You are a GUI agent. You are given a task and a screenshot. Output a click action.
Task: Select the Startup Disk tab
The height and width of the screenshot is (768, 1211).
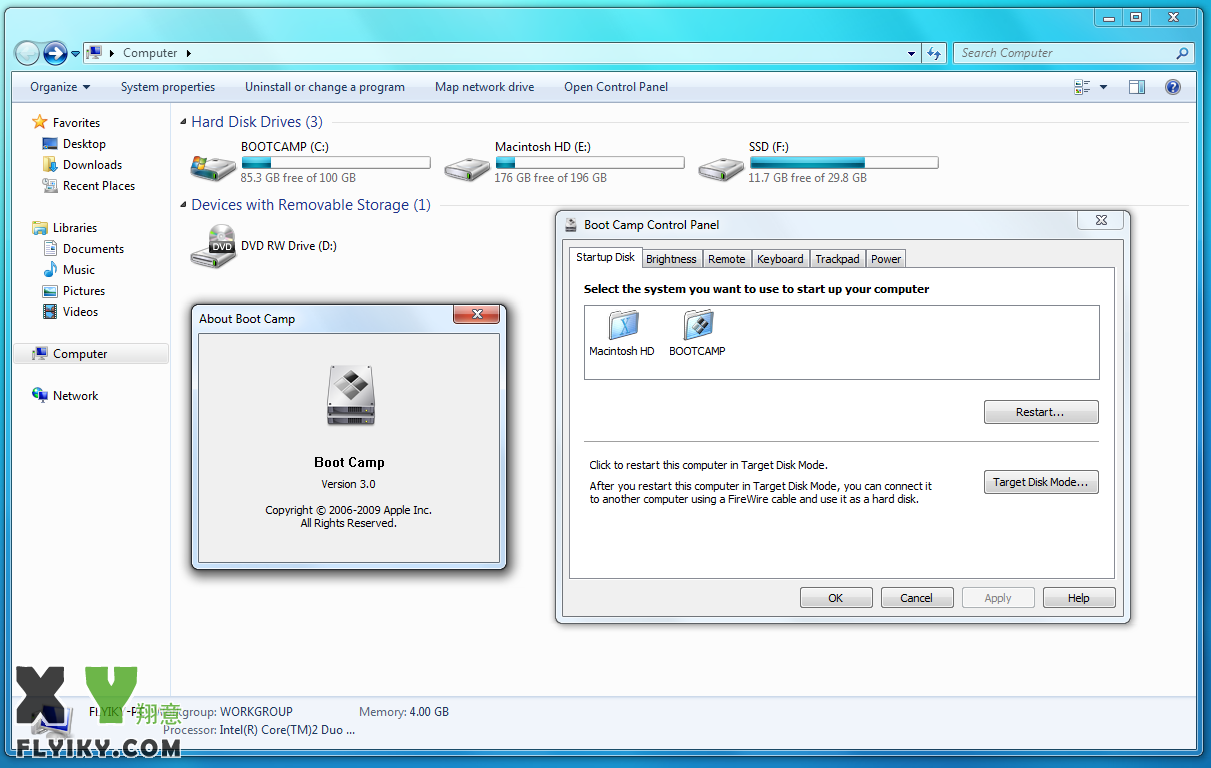605,257
